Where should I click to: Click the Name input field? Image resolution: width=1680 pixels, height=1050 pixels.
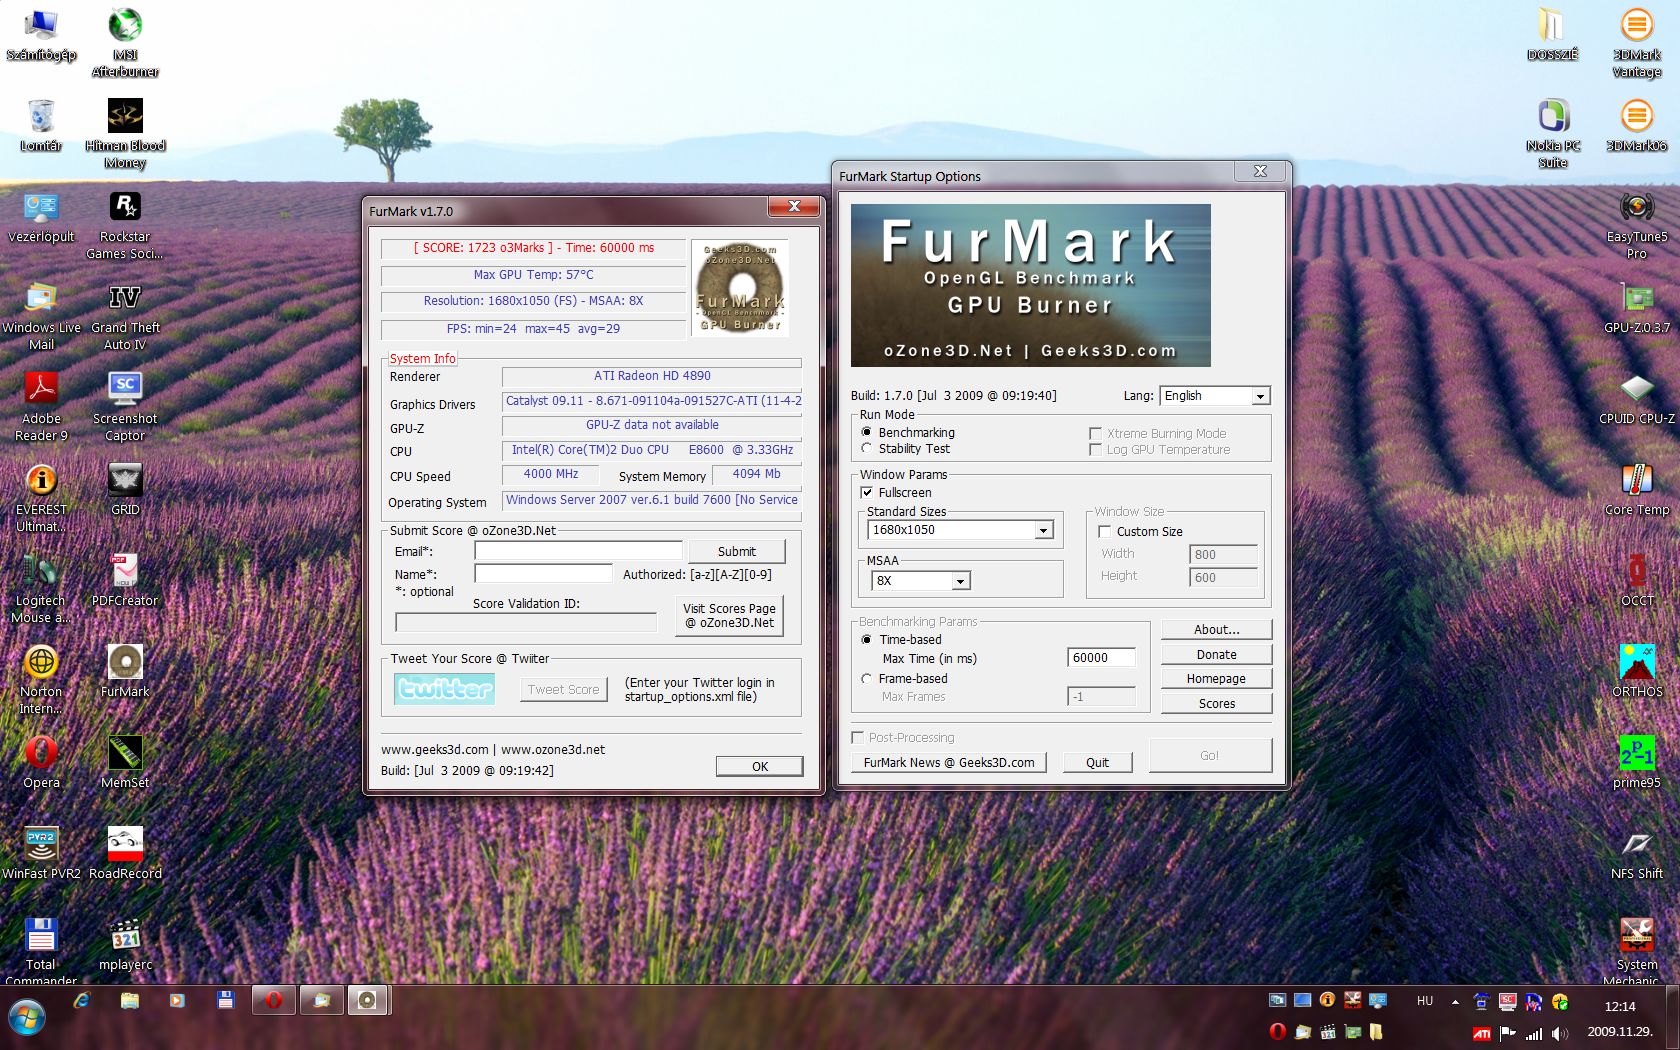click(543, 573)
